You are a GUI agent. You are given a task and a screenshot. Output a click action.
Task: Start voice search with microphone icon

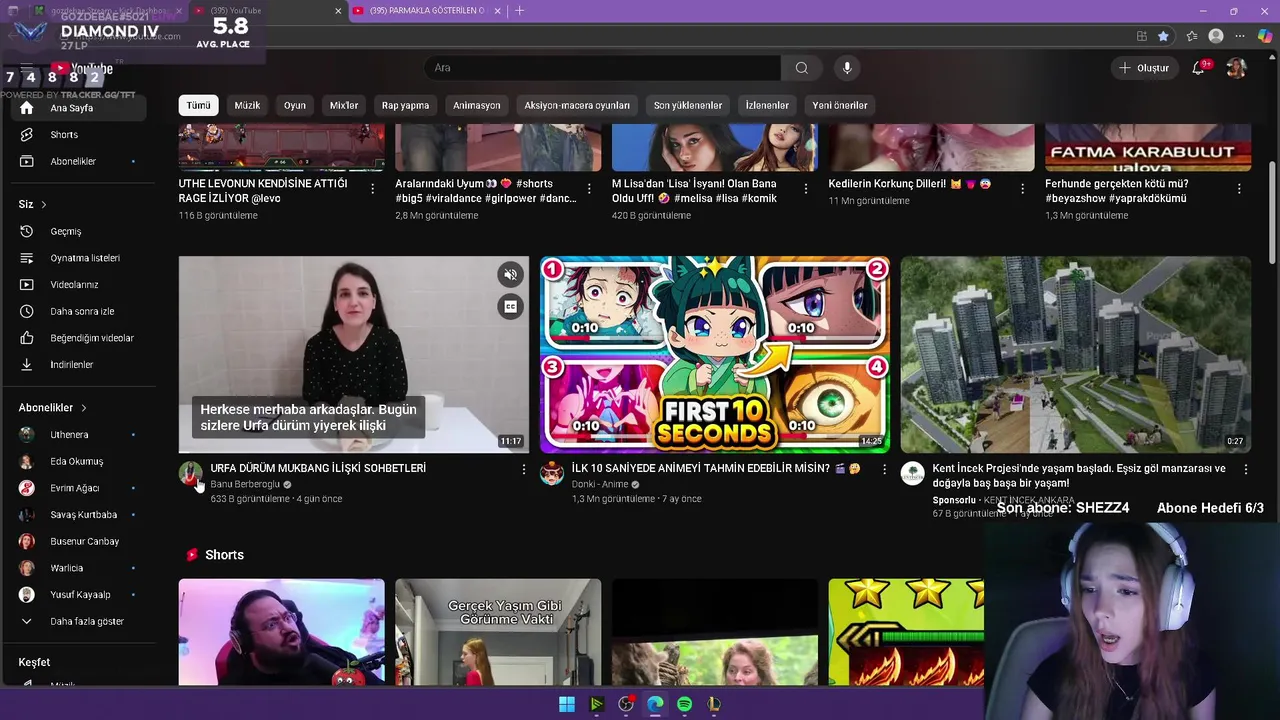click(847, 68)
